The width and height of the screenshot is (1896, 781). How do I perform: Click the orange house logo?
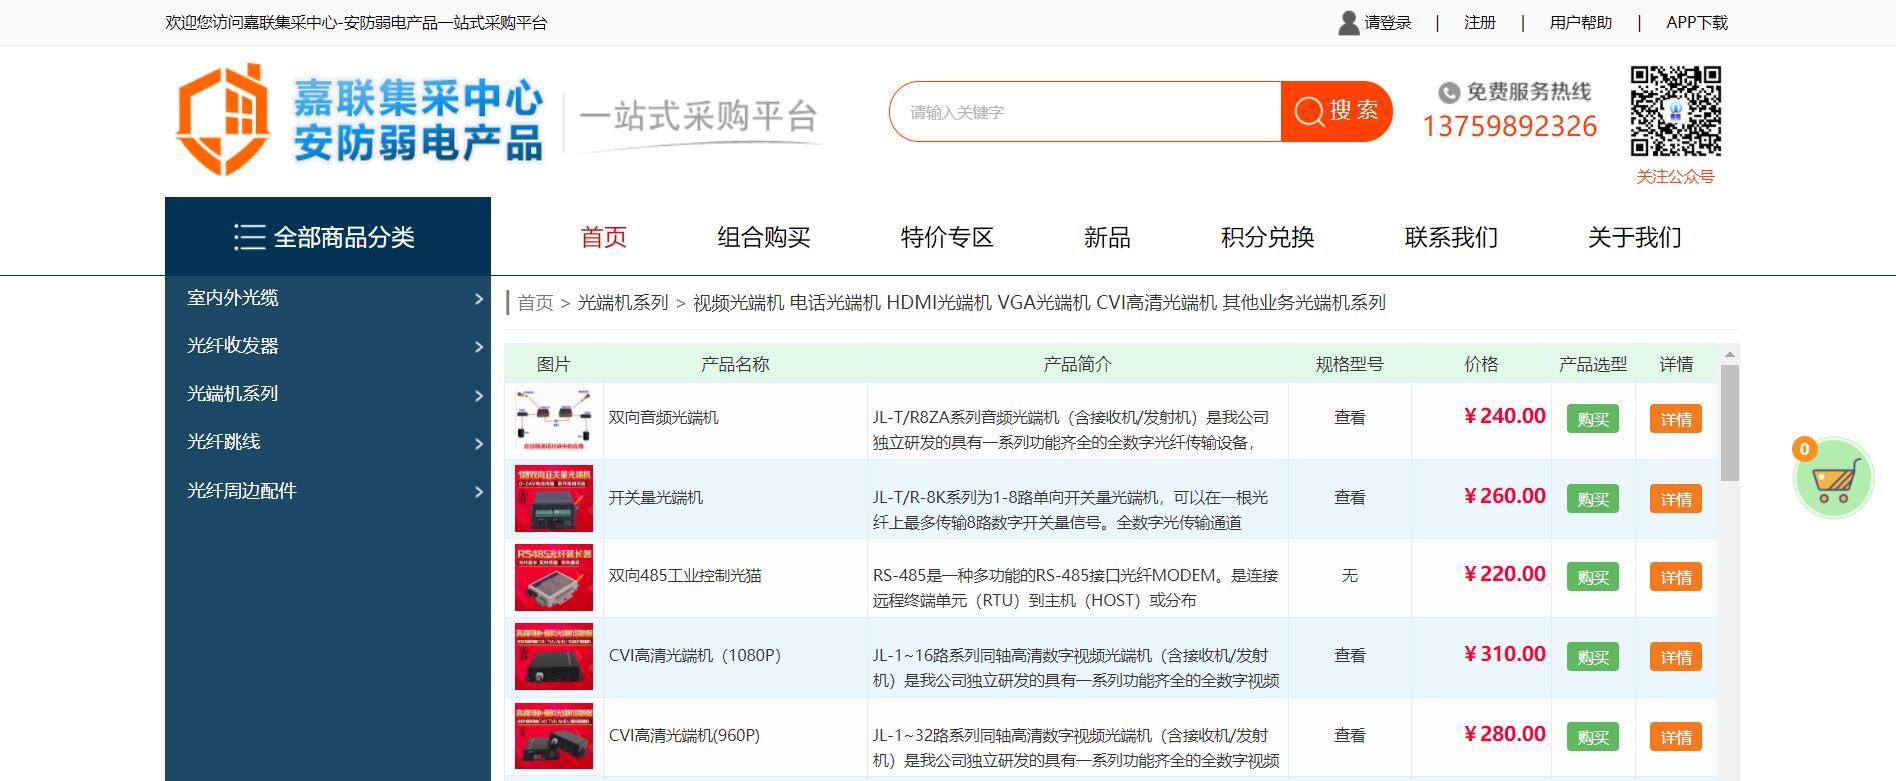click(x=222, y=119)
